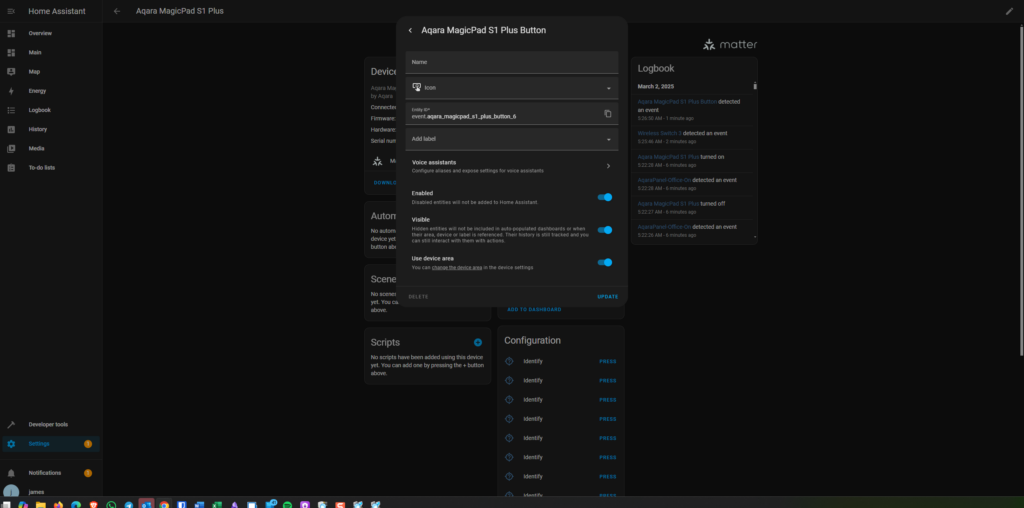Open History from the sidebar

pos(37,129)
